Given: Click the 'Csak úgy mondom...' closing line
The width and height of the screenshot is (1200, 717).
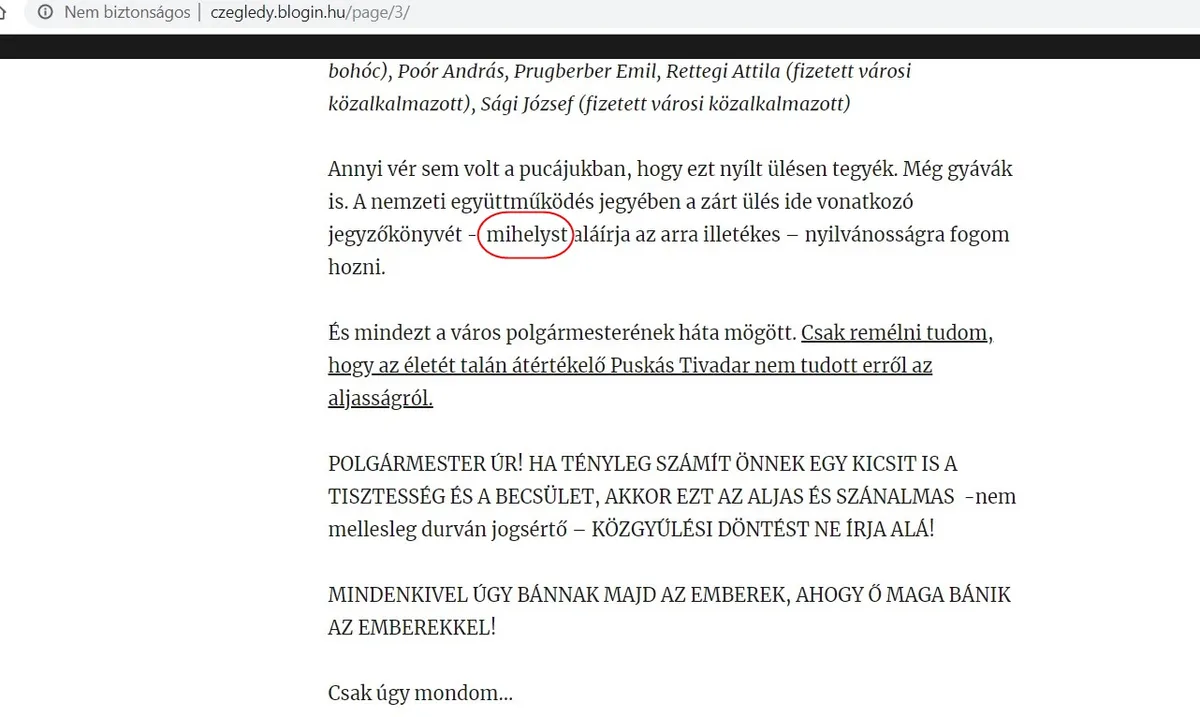Looking at the screenshot, I should (x=420, y=693).
